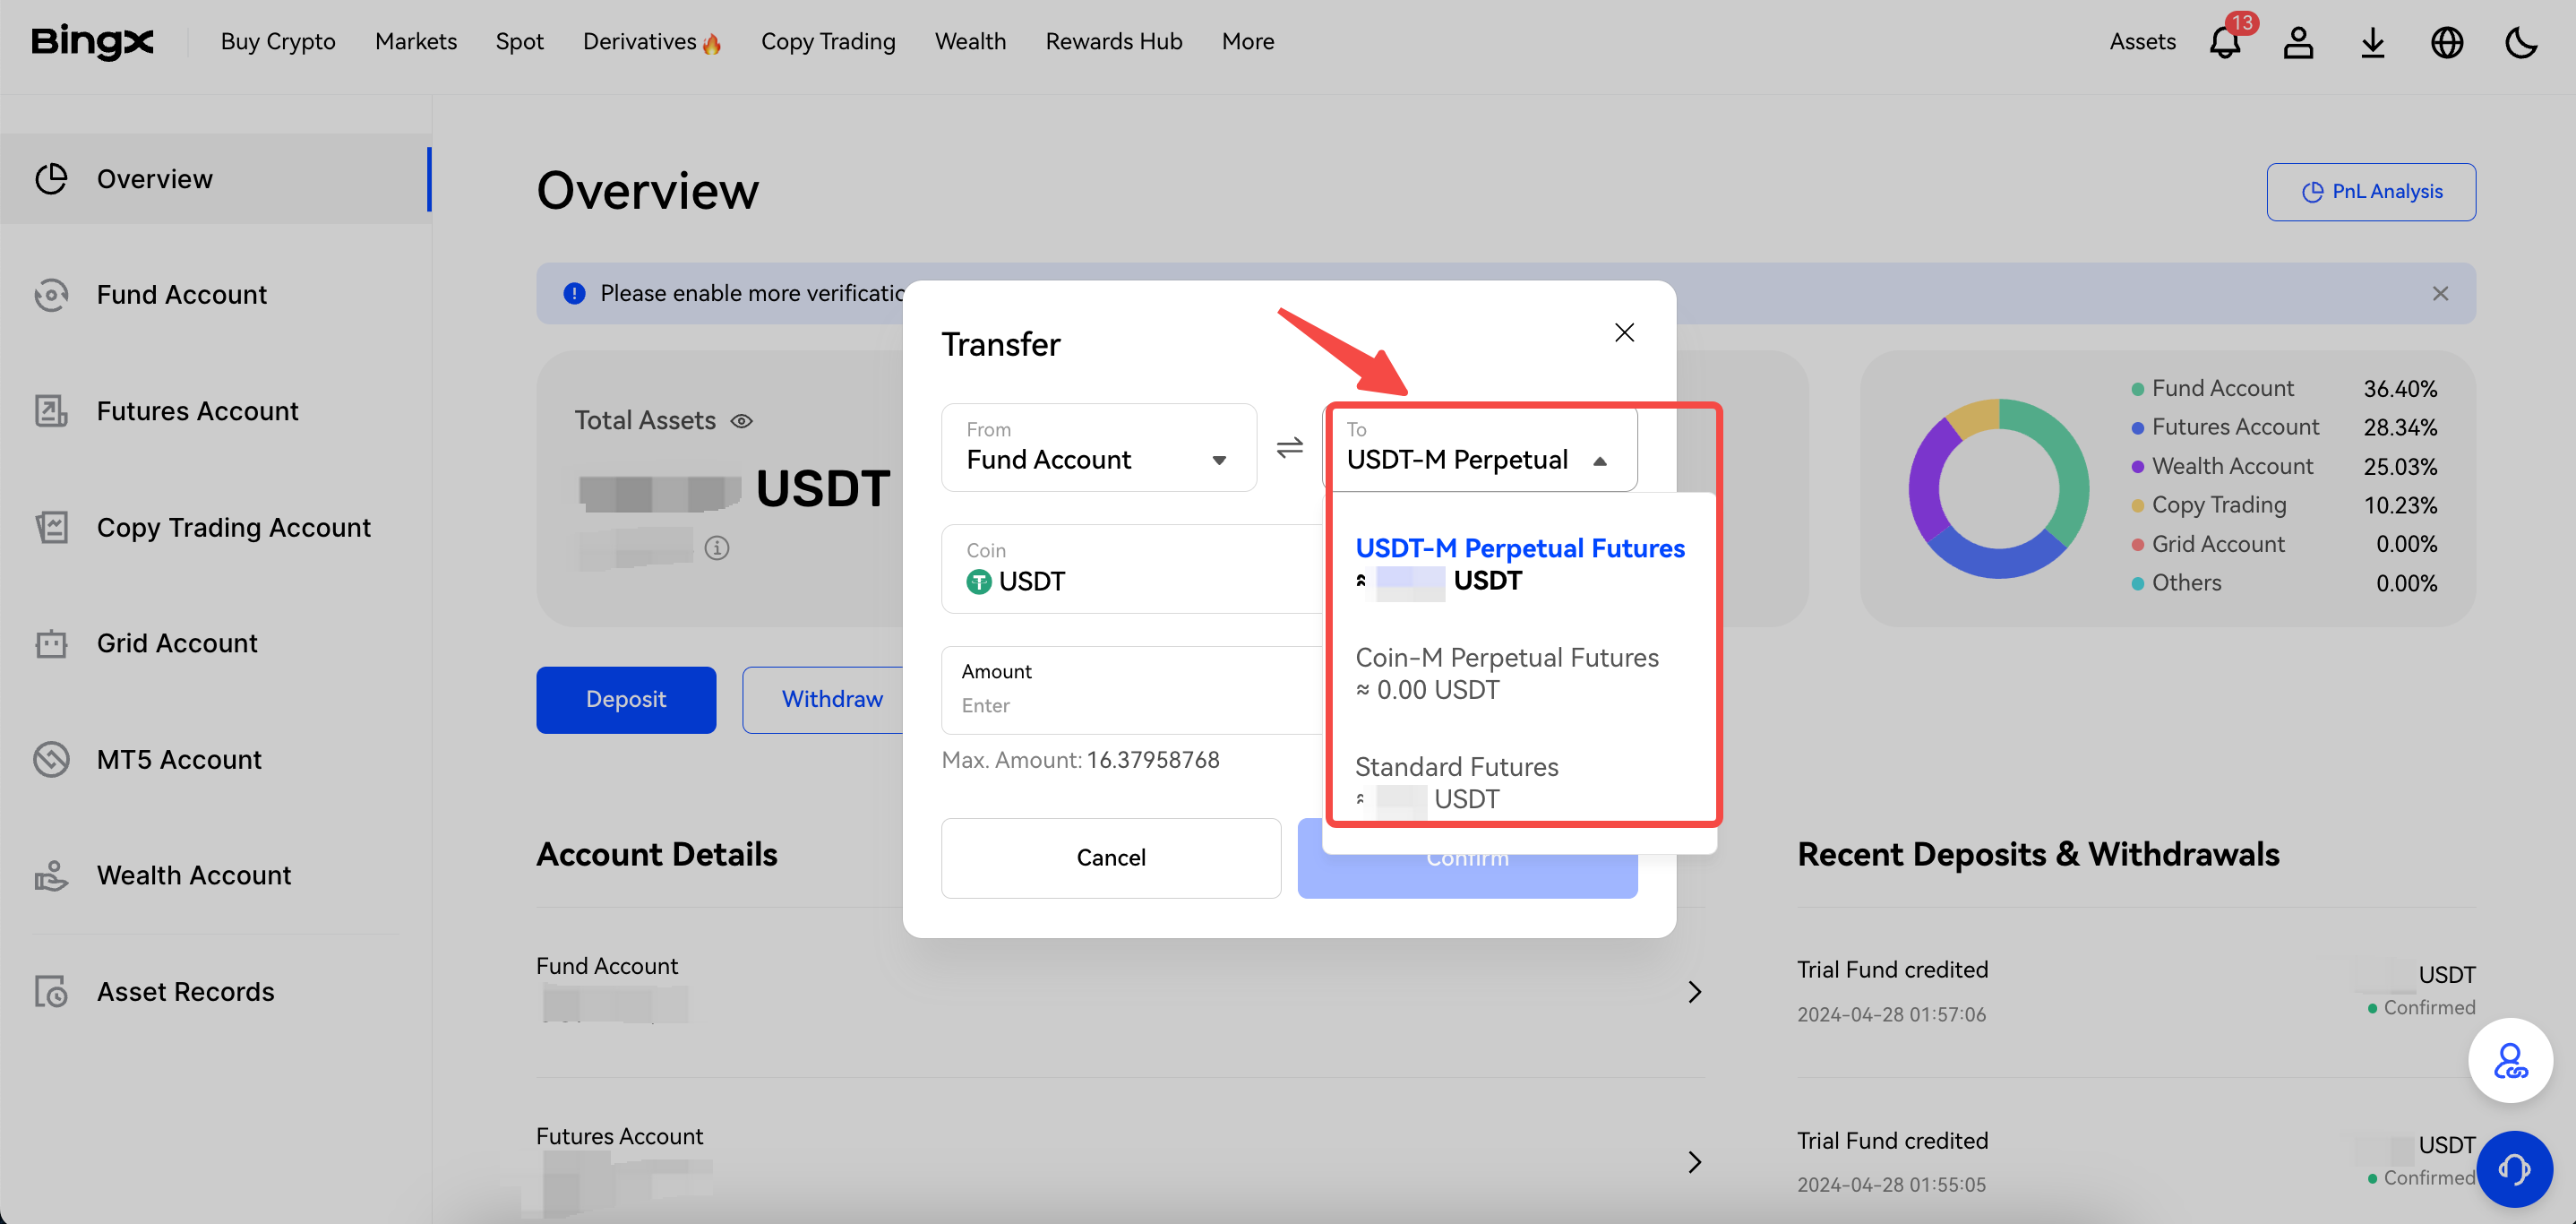Image resolution: width=2576 pixels, height=1224 pixels.
Task: Open the More menu
Action: coord(1247,42)
